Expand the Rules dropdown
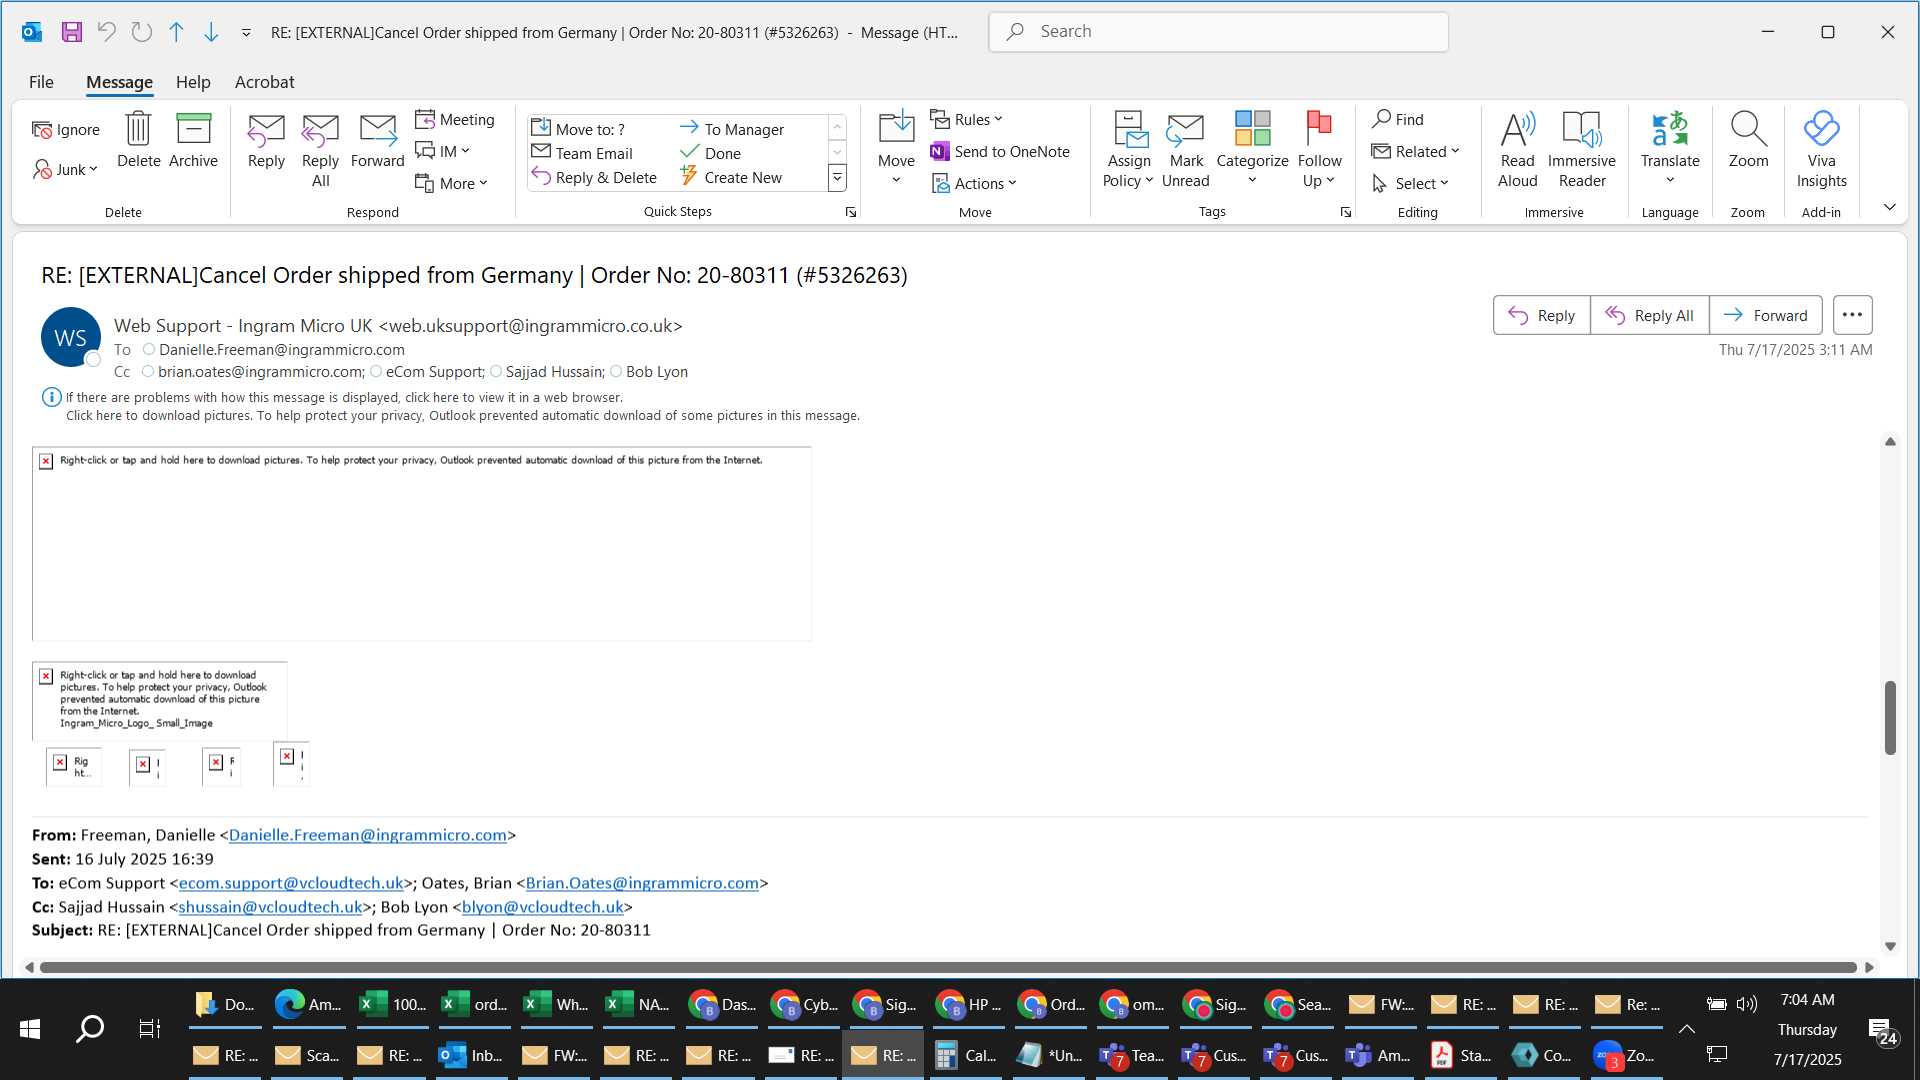Screen dimensions: 1920x1080 pyautogui.click(x=966, y=119)
